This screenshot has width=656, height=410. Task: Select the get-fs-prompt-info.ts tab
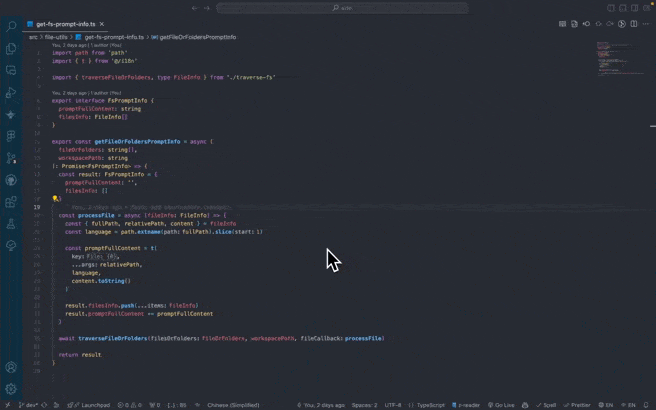tap(65, 24)
